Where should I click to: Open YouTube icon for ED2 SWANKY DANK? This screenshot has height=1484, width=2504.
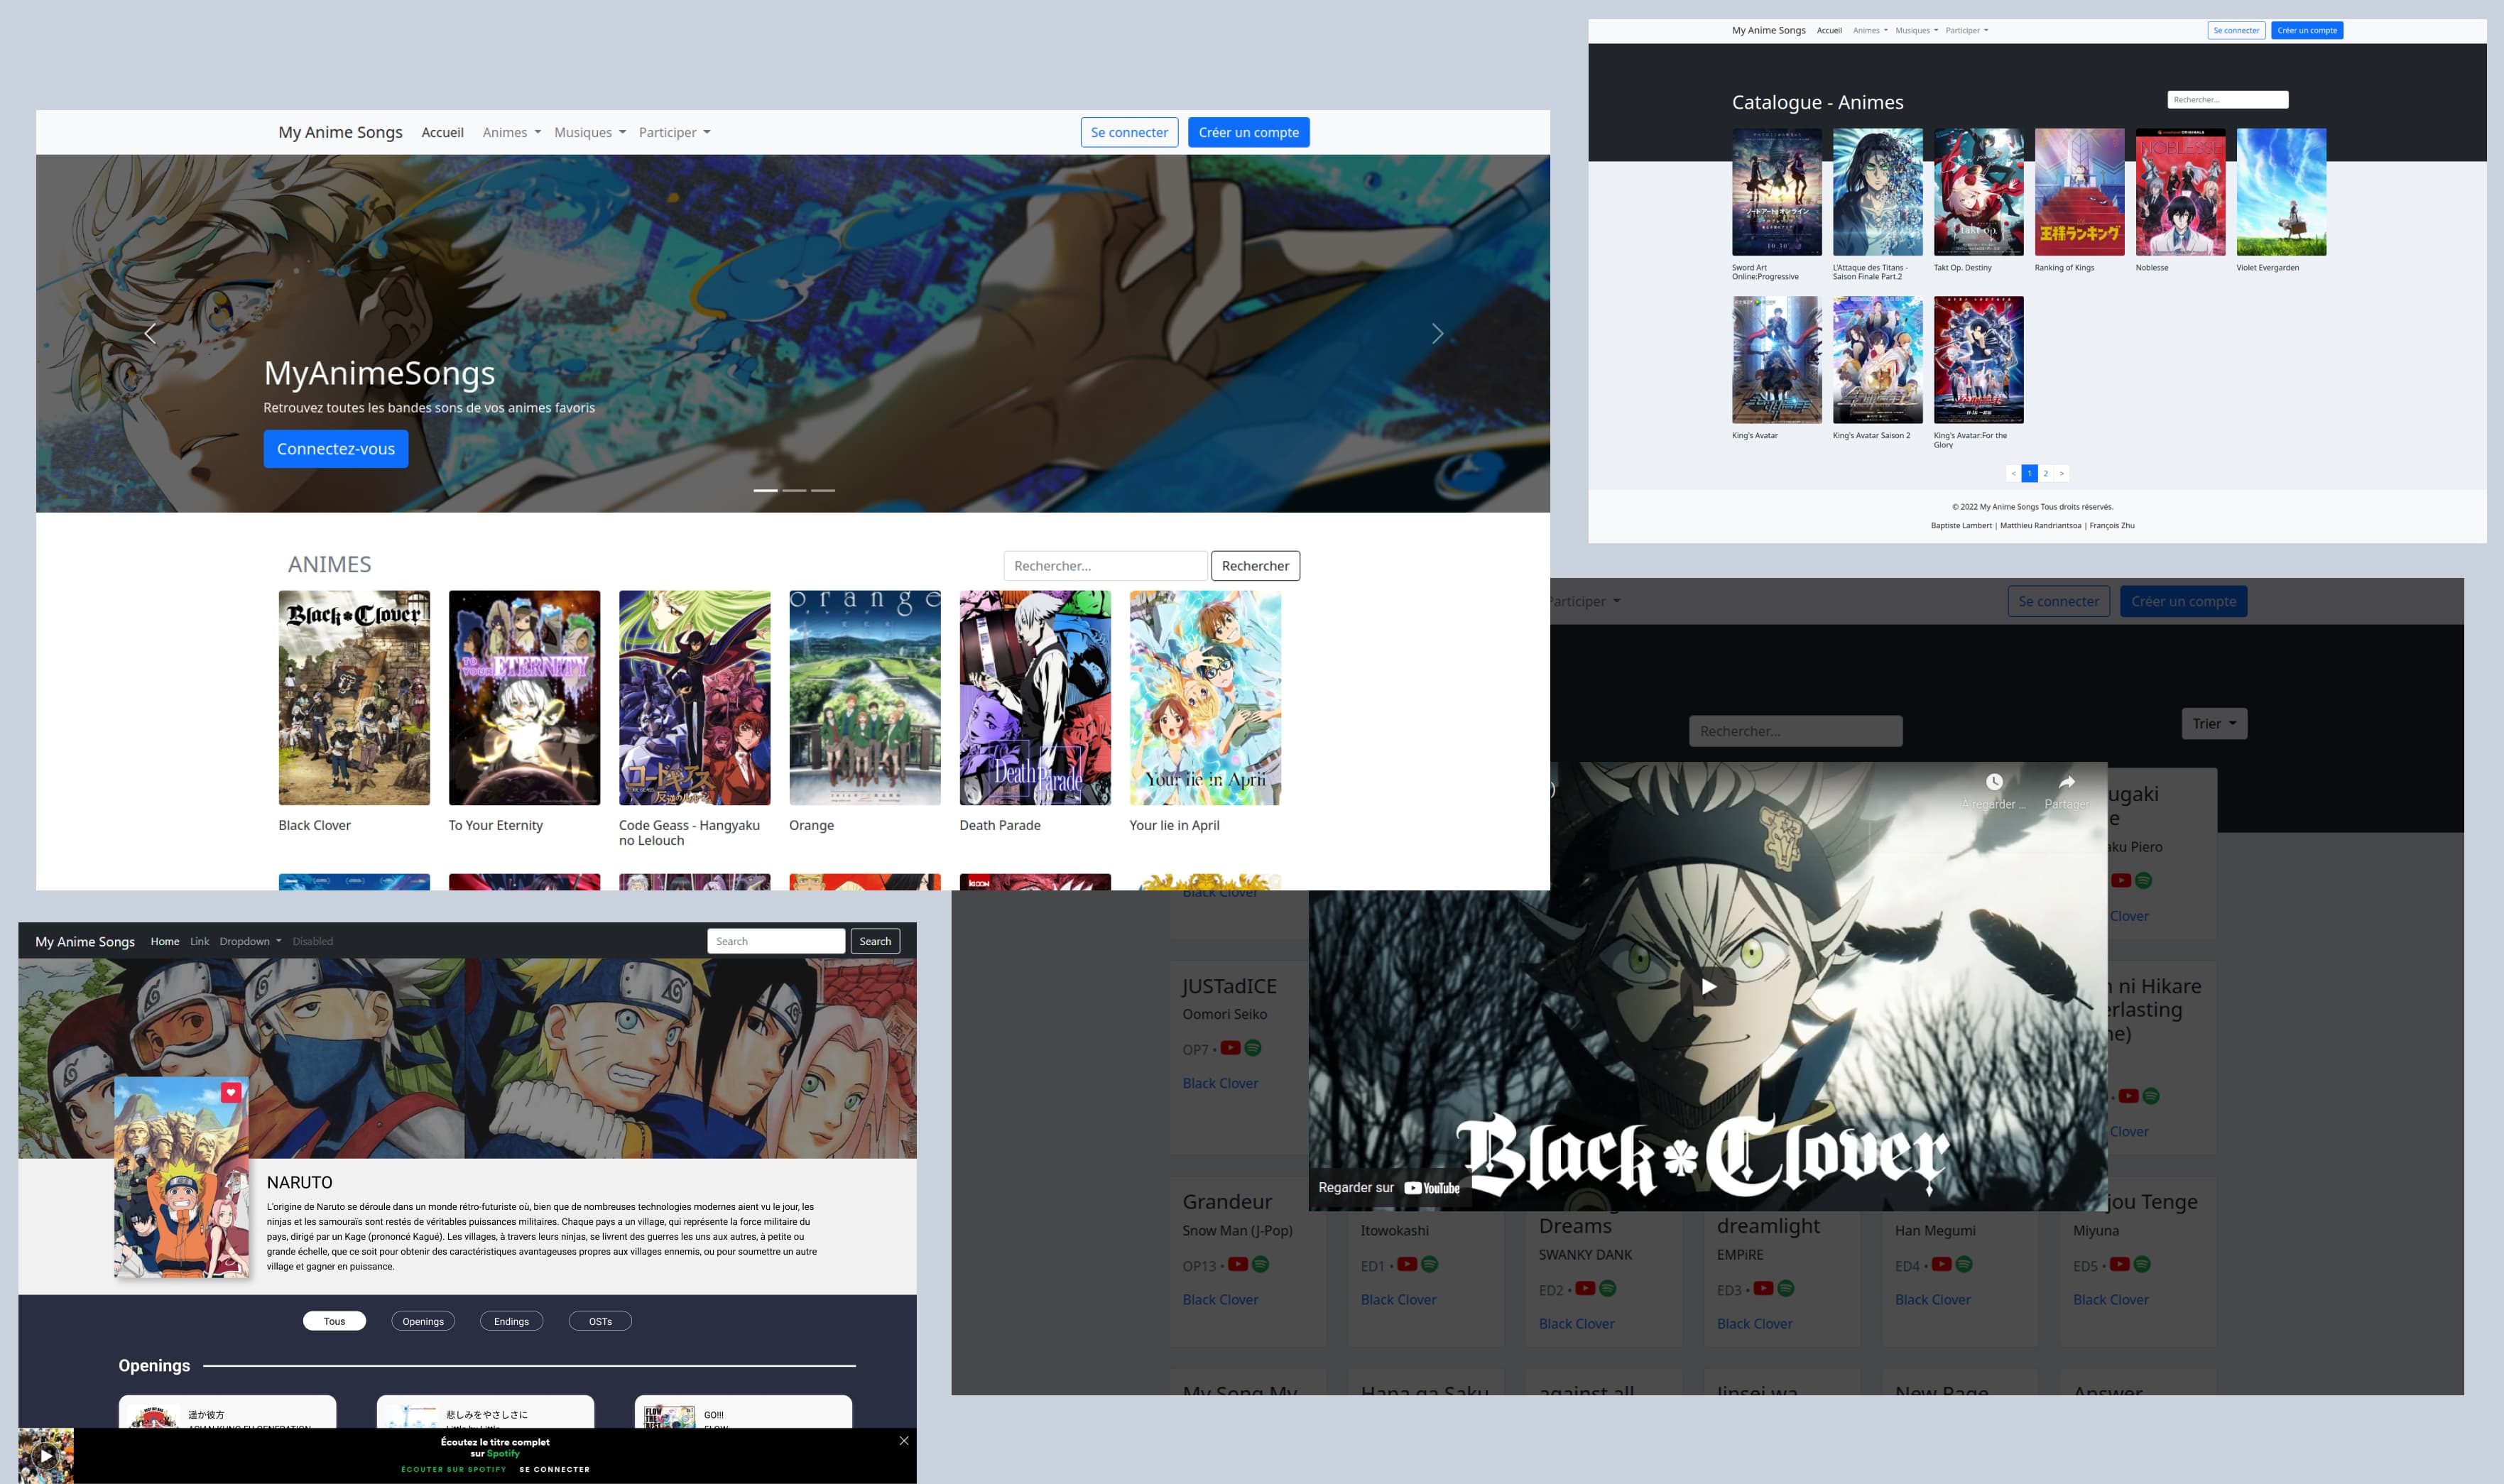click(1585, 1288)
